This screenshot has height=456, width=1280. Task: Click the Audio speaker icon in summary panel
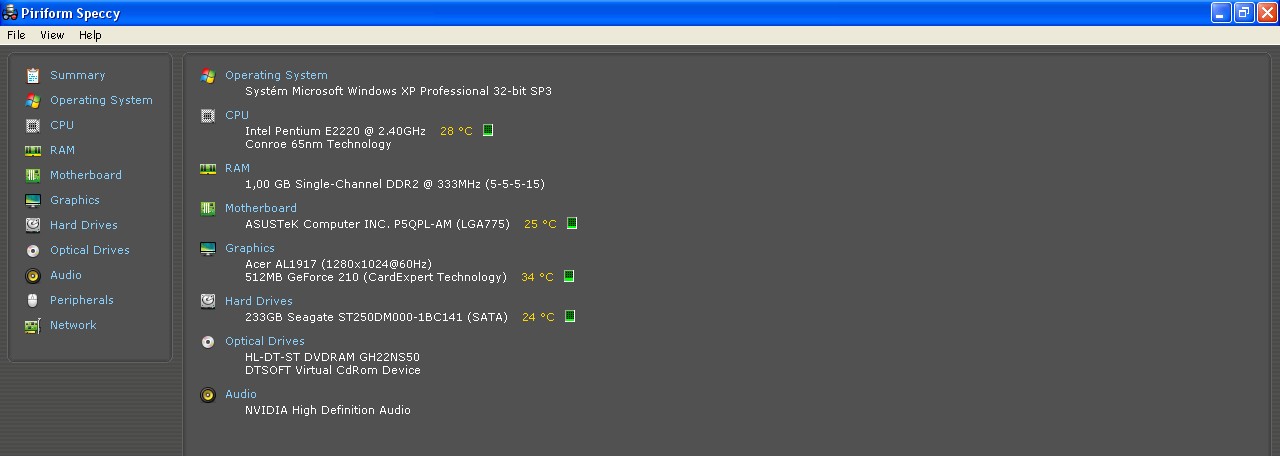coord(208,394)
